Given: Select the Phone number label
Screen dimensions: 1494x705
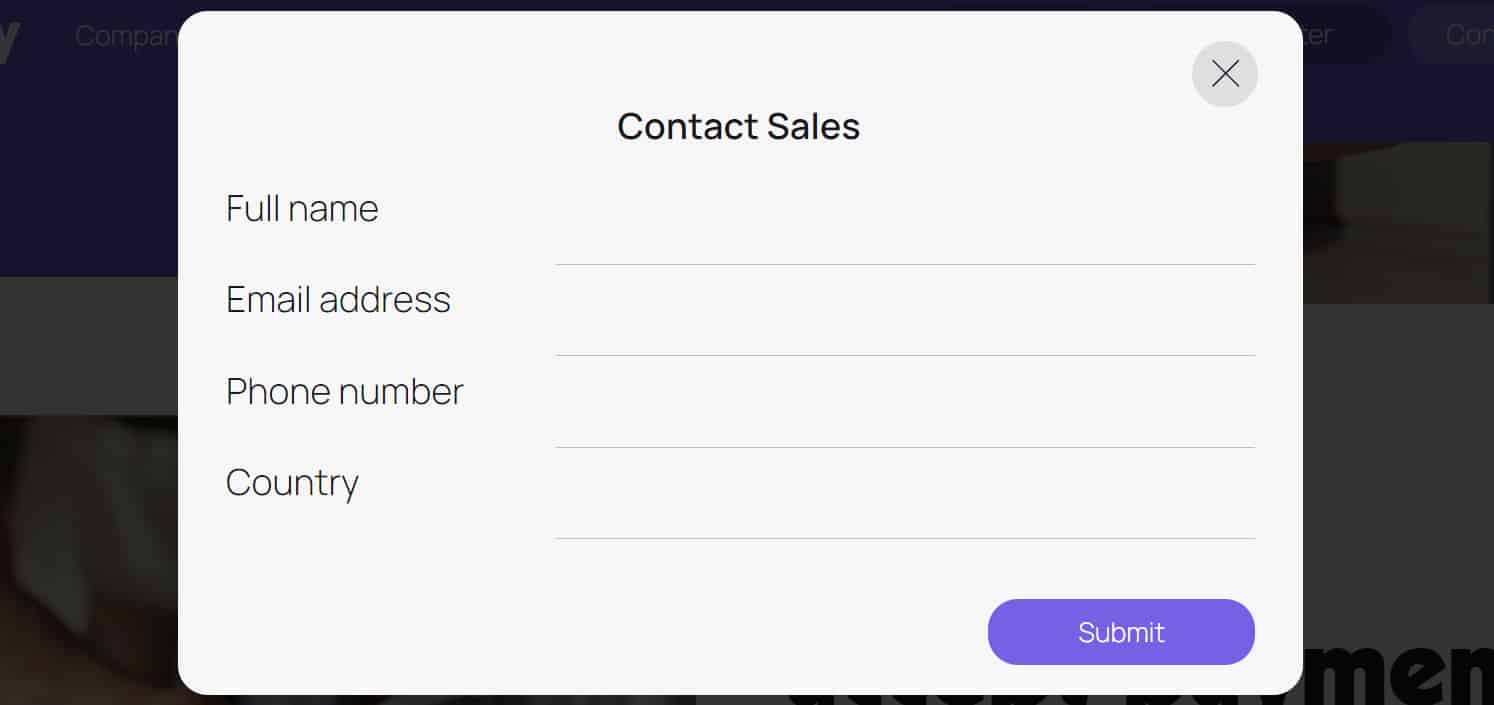Looking at the screenshot, I should (344, 391).
